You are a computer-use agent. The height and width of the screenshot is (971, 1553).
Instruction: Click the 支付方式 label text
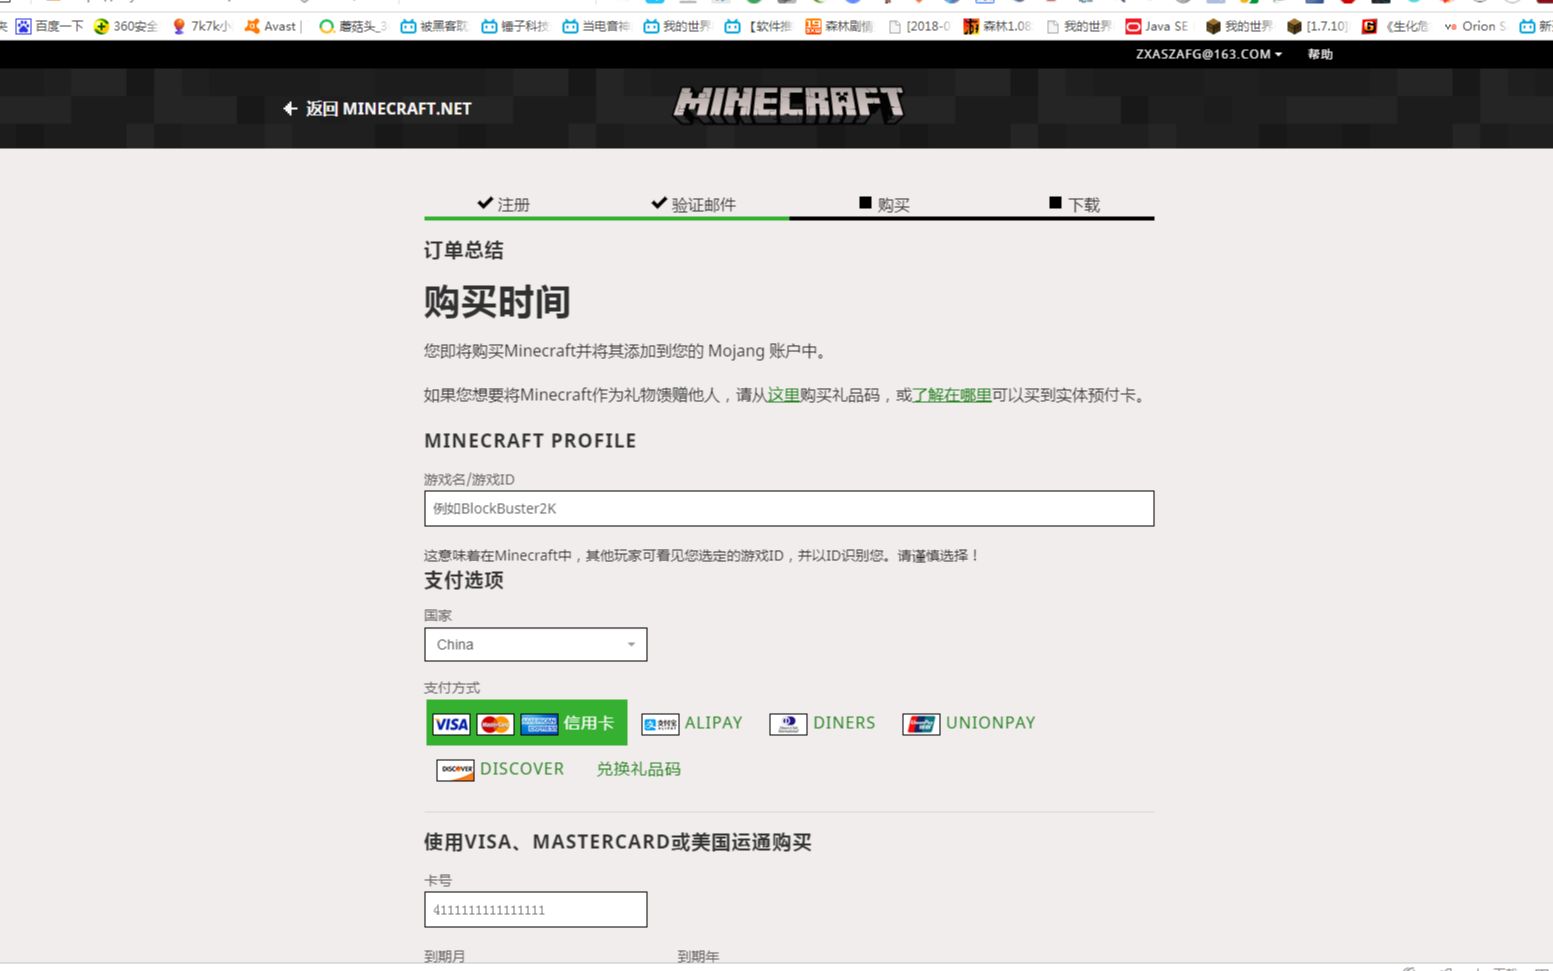pos(452,687)
